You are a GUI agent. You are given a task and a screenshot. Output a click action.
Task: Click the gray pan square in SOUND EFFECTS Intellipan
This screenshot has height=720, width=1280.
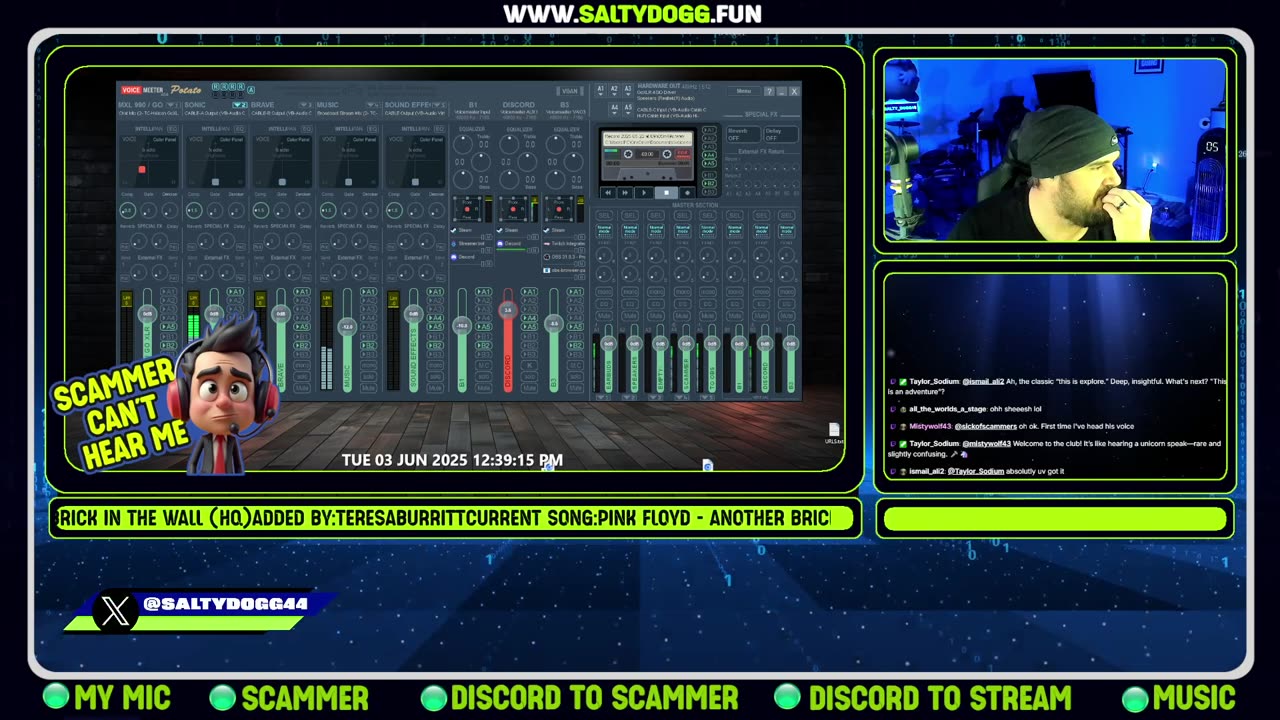point(415,182)
